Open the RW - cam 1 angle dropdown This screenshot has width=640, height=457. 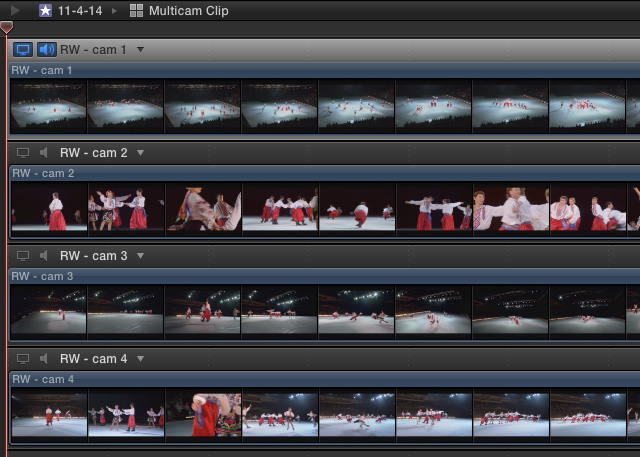pyautogui.click(x=140, y=50)
